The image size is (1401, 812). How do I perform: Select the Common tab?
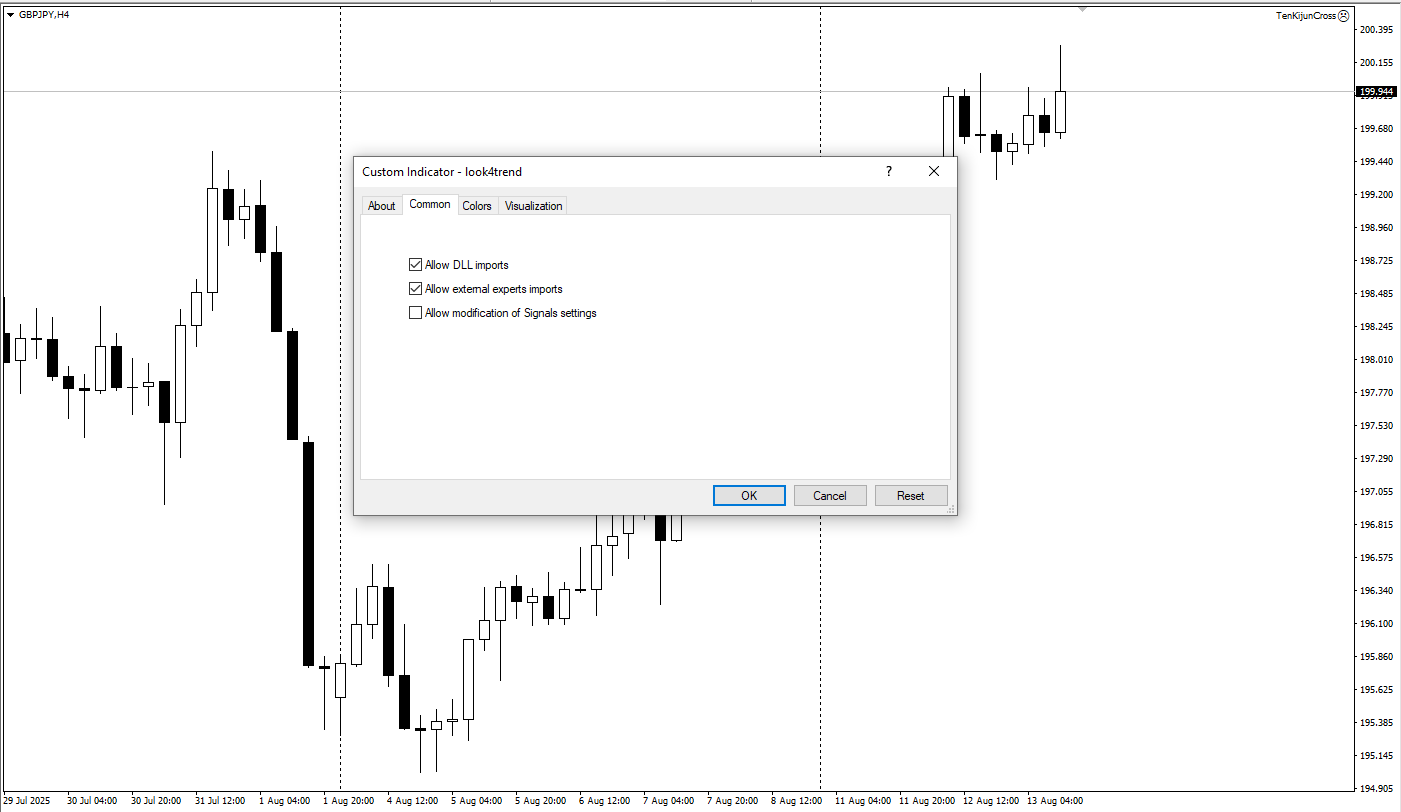click(x=430, y=204)
